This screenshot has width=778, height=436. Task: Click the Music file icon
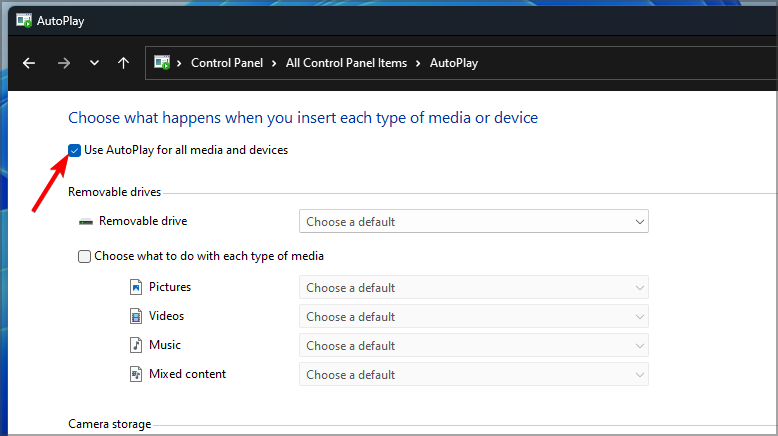135,345
